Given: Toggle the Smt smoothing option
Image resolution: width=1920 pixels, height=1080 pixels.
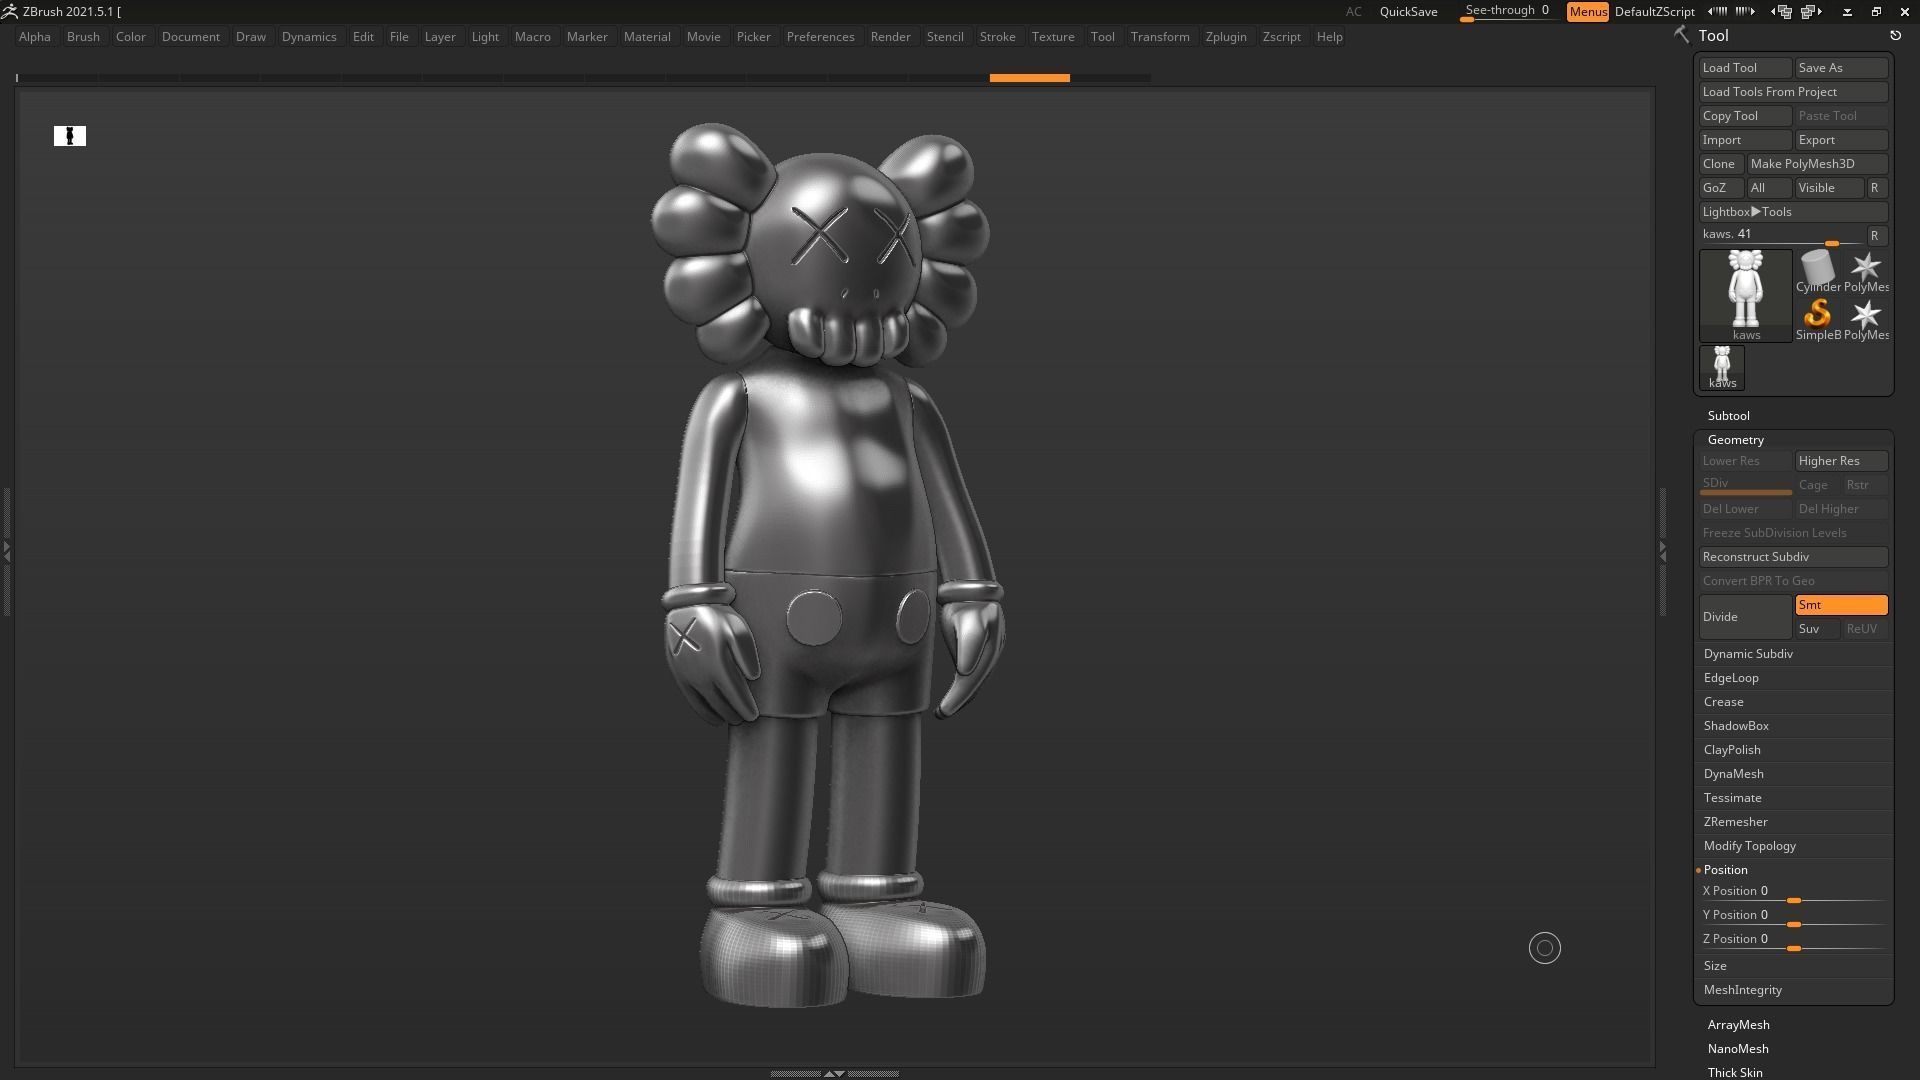Looking at the screenshot, I should [1841, 605].
